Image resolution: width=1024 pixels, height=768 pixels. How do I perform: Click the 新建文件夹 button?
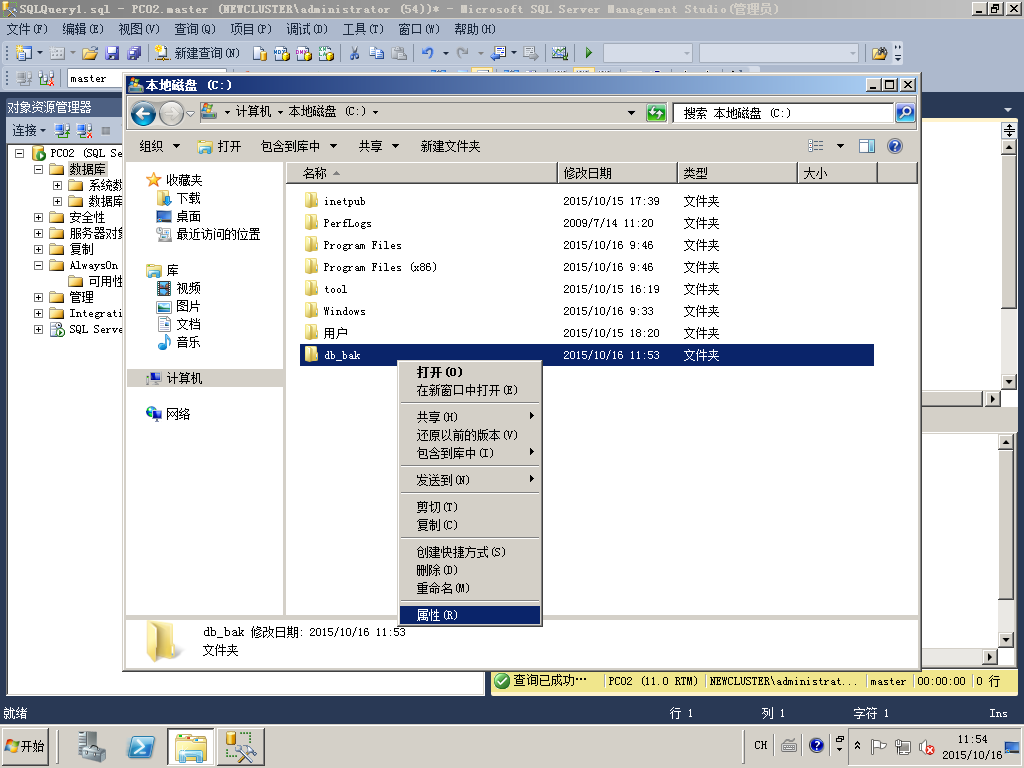pyautogui.click(x=450, y=146)
